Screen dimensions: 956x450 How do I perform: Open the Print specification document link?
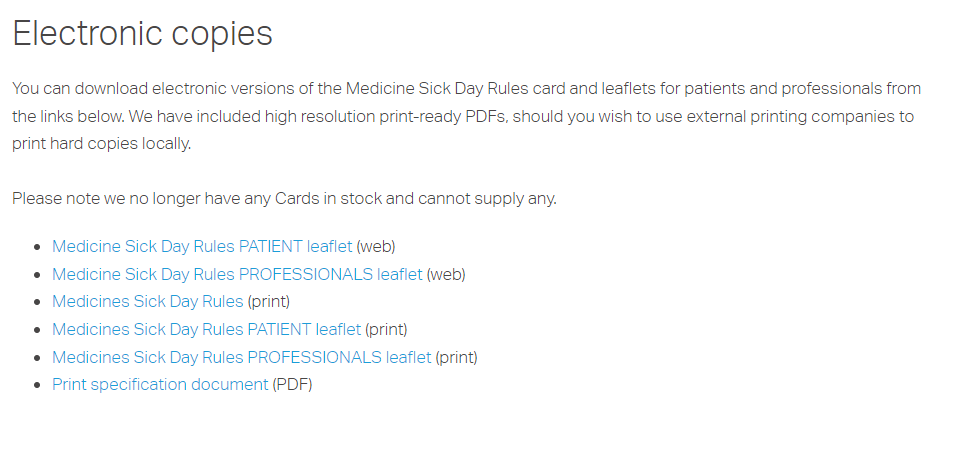[x=160, y=385]
